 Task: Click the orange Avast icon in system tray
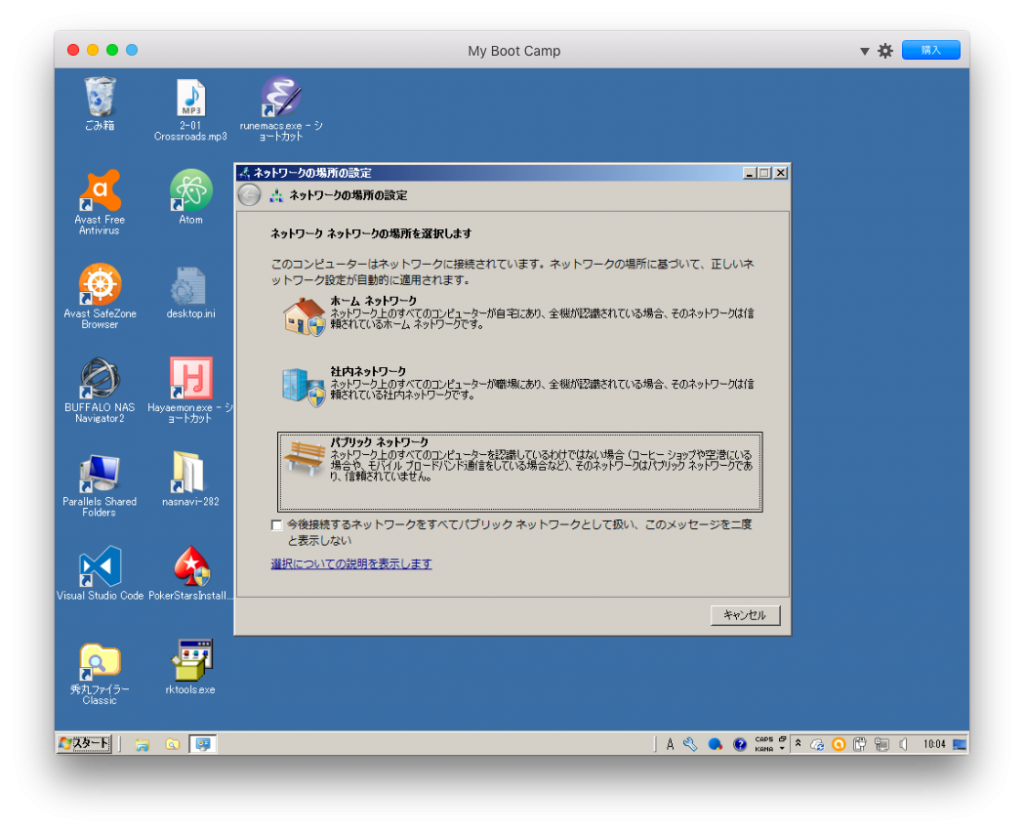839,744
